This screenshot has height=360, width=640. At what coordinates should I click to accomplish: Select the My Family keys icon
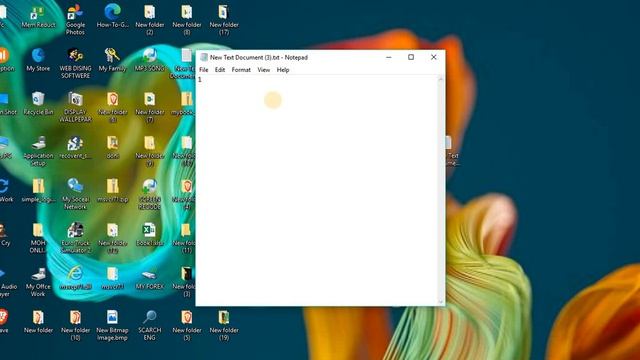click(x=112, y=60)
